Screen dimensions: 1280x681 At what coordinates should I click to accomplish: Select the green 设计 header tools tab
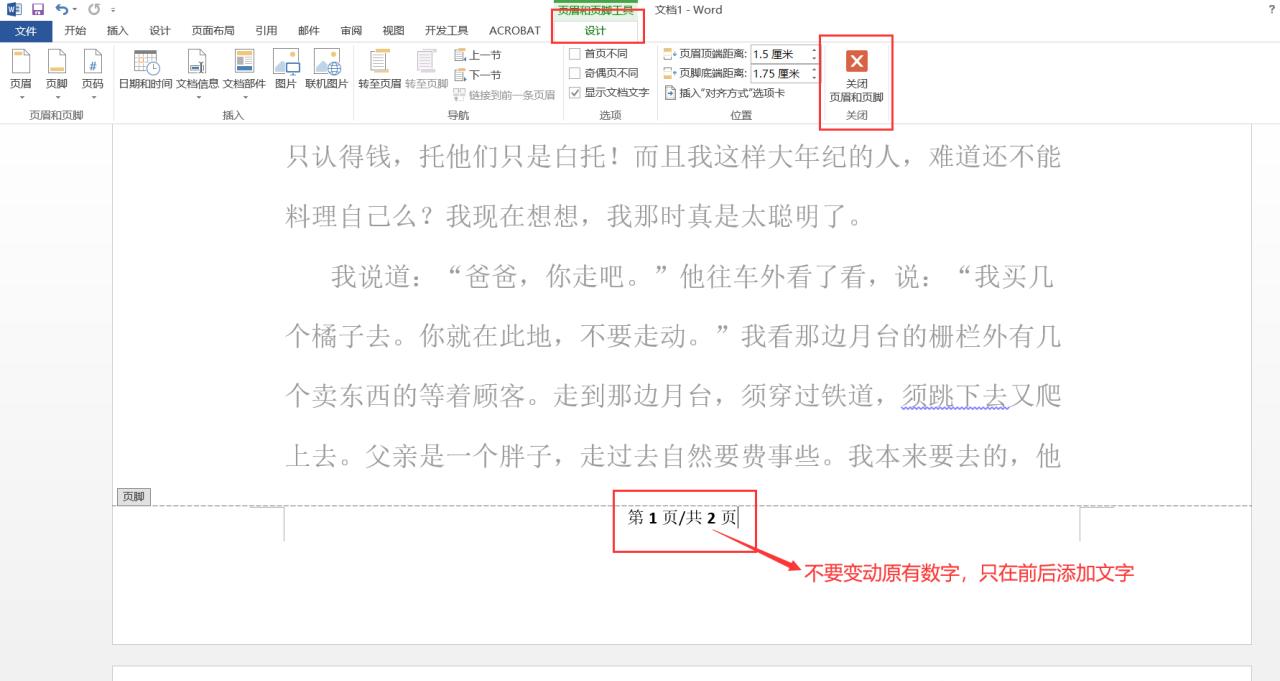(595, 31)
